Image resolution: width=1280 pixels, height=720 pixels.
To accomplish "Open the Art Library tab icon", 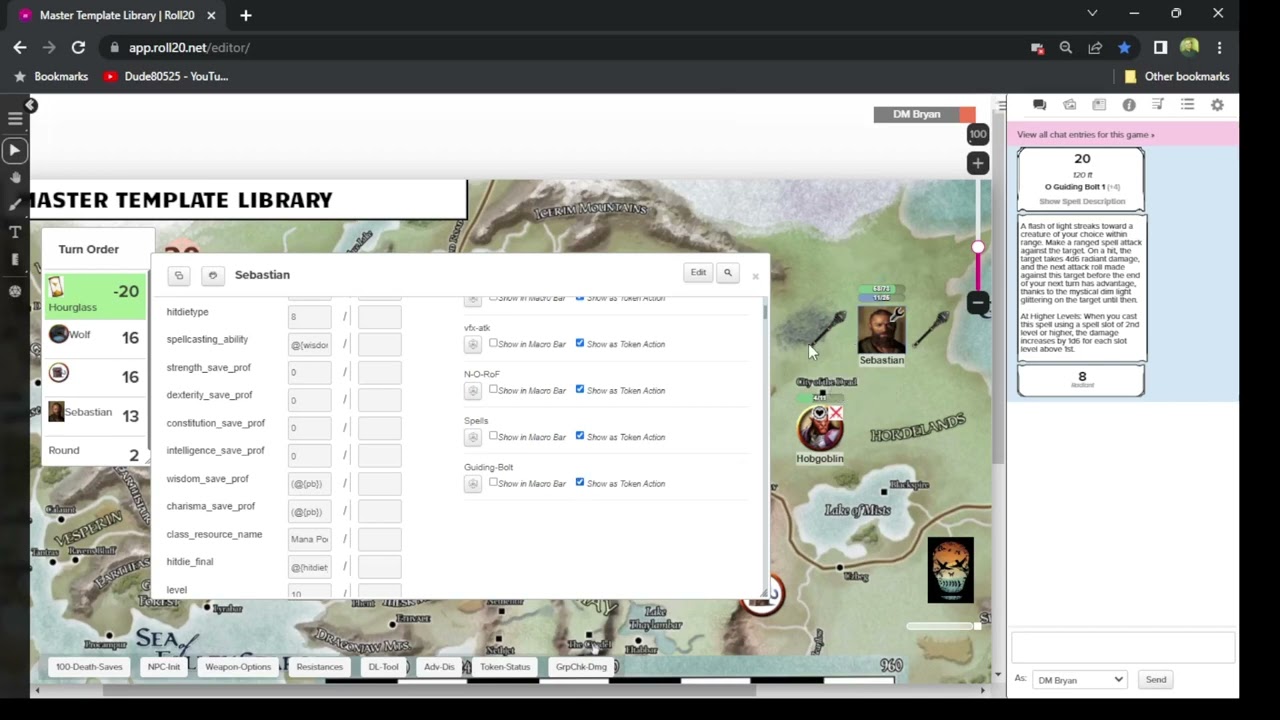I will pos(1069,105).
